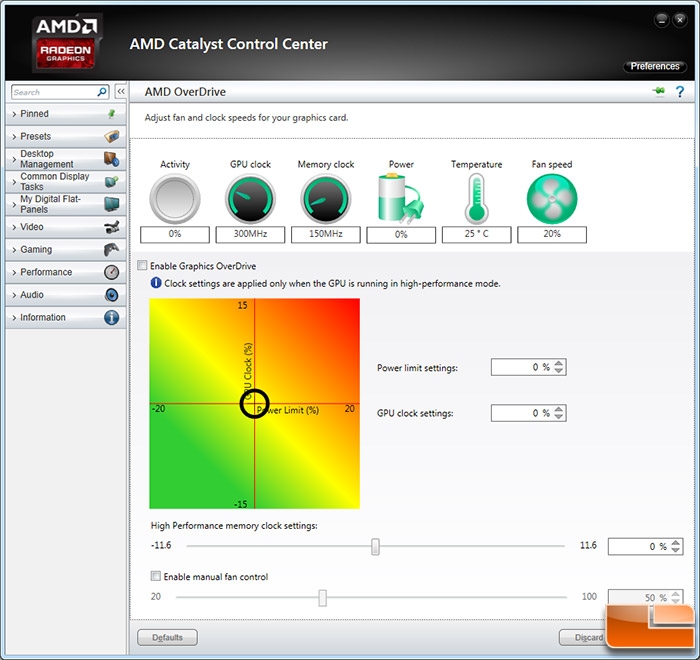Open help with the question mark icon

(680, 92)
